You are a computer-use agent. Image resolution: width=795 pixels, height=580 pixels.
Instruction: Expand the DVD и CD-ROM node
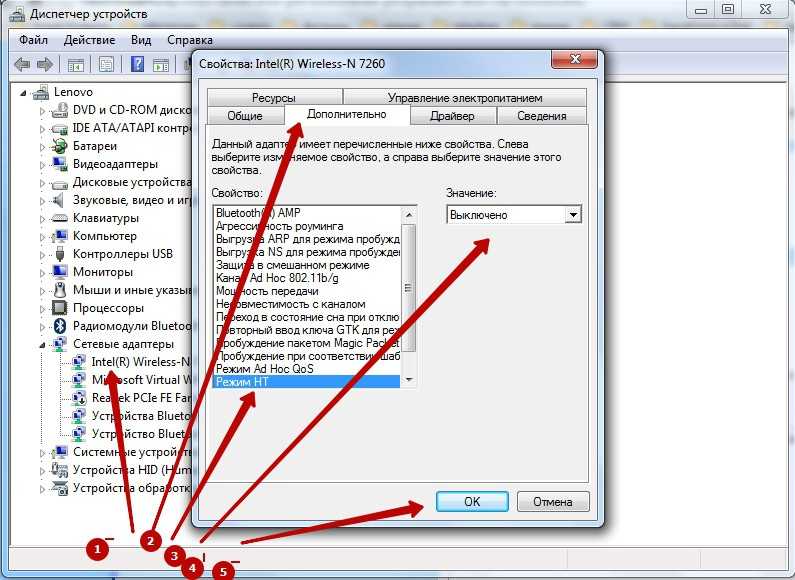click(43, 111)
